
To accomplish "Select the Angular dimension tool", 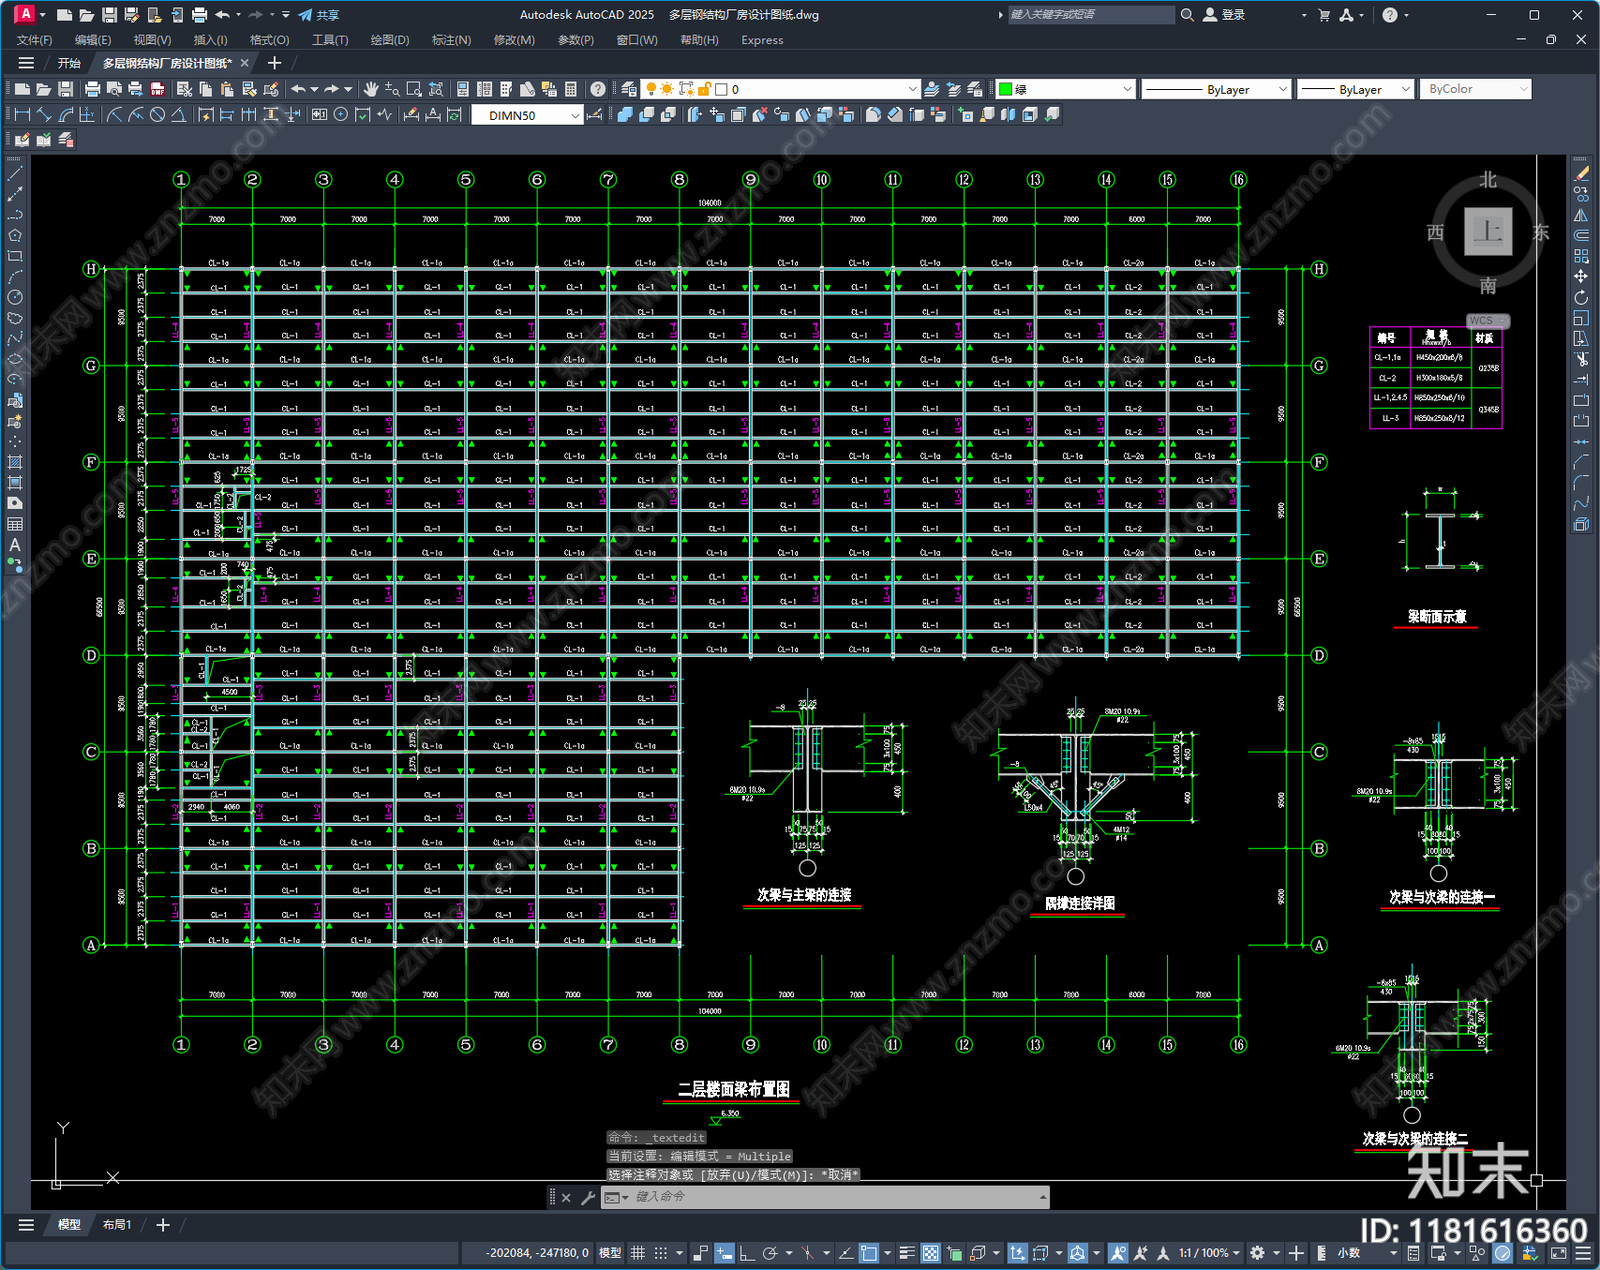I will tap(178, 115).
